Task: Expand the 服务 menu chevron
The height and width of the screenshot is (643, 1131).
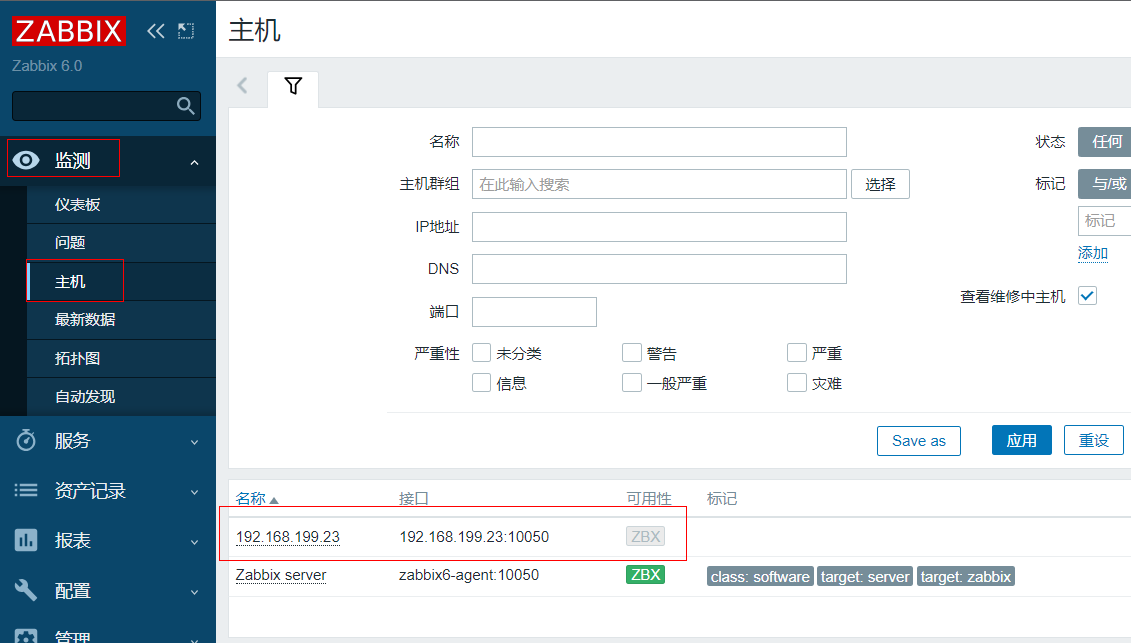Action: (194, 442)
